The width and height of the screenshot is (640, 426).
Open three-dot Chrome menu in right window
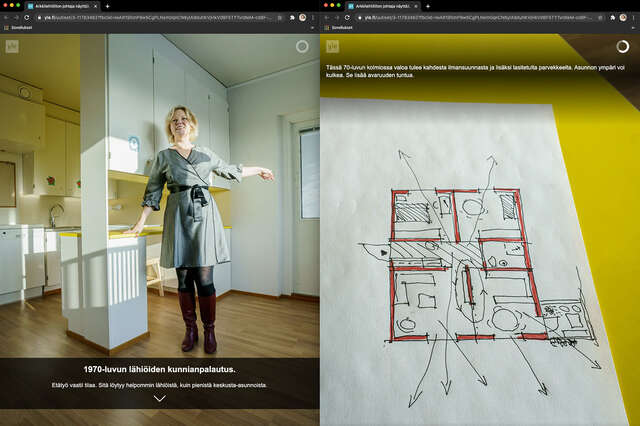(x=634, y=17)
